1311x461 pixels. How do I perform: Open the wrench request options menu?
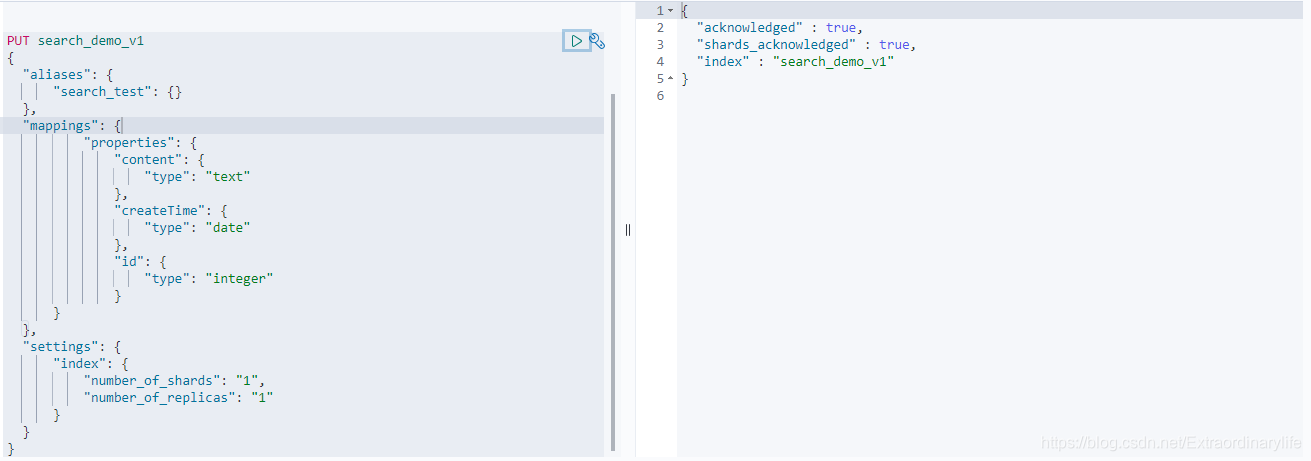click(x=597, y=41)
